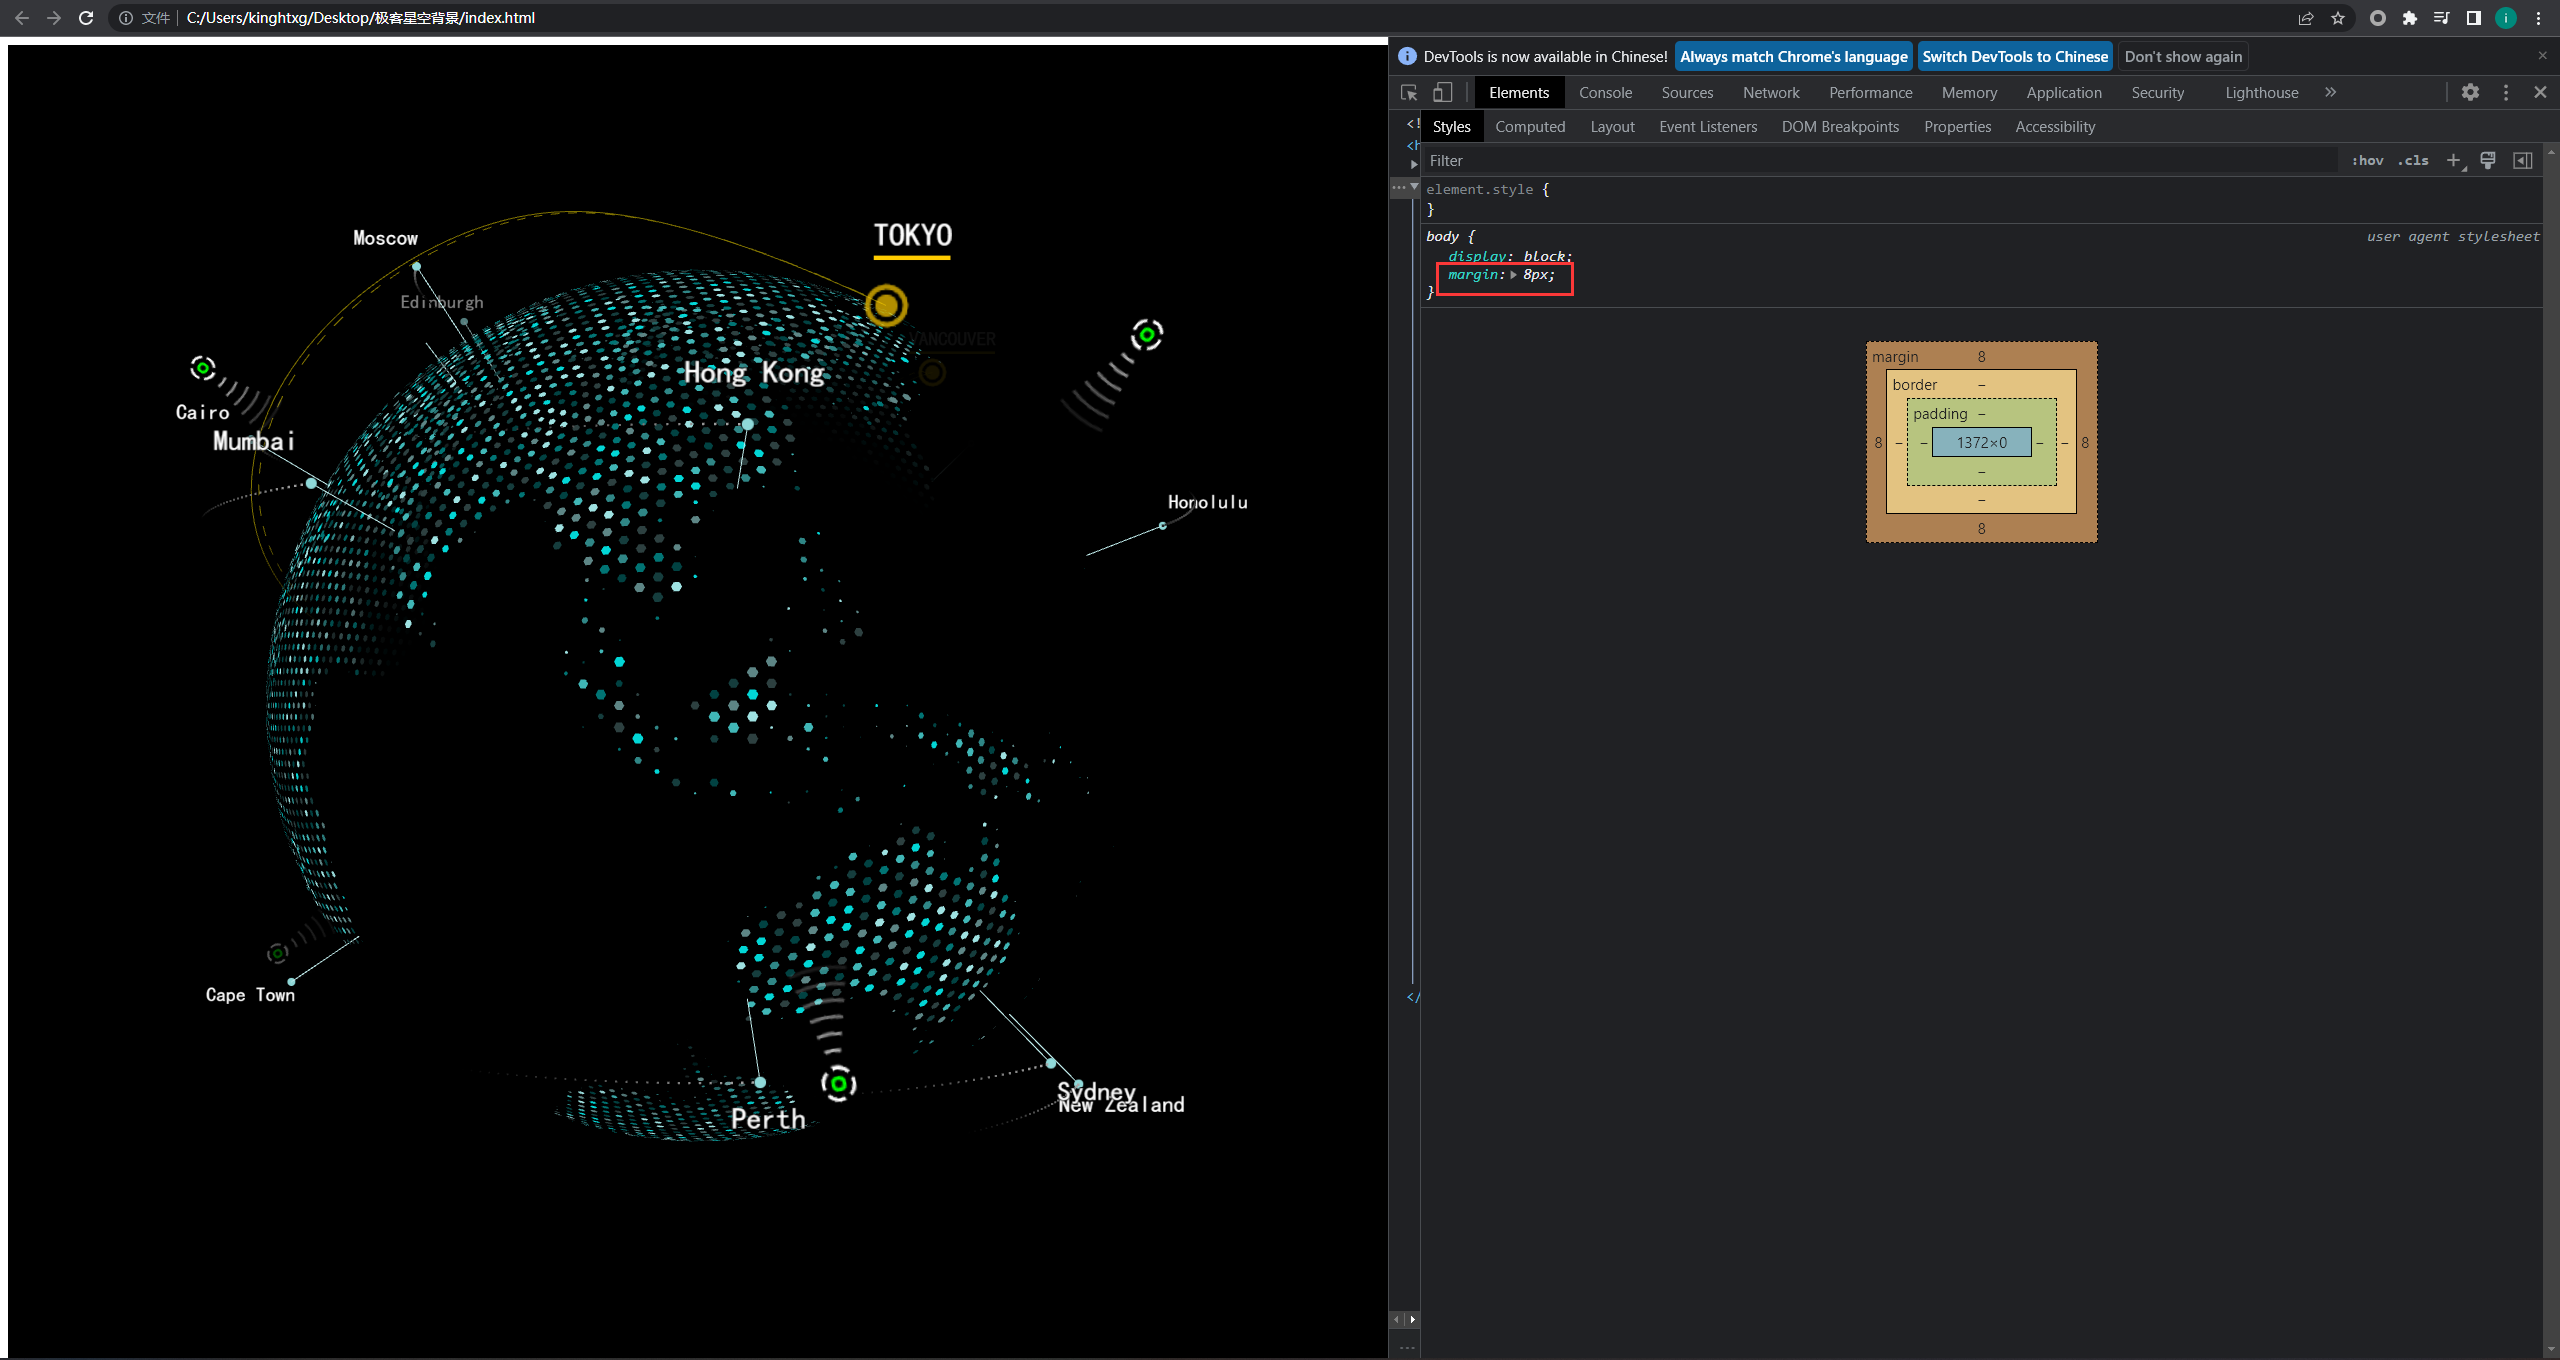The height and width of the screenshot is (1360, 2560).
Task: Switch to the Computed sub-tab
Action: point(1530,127)
